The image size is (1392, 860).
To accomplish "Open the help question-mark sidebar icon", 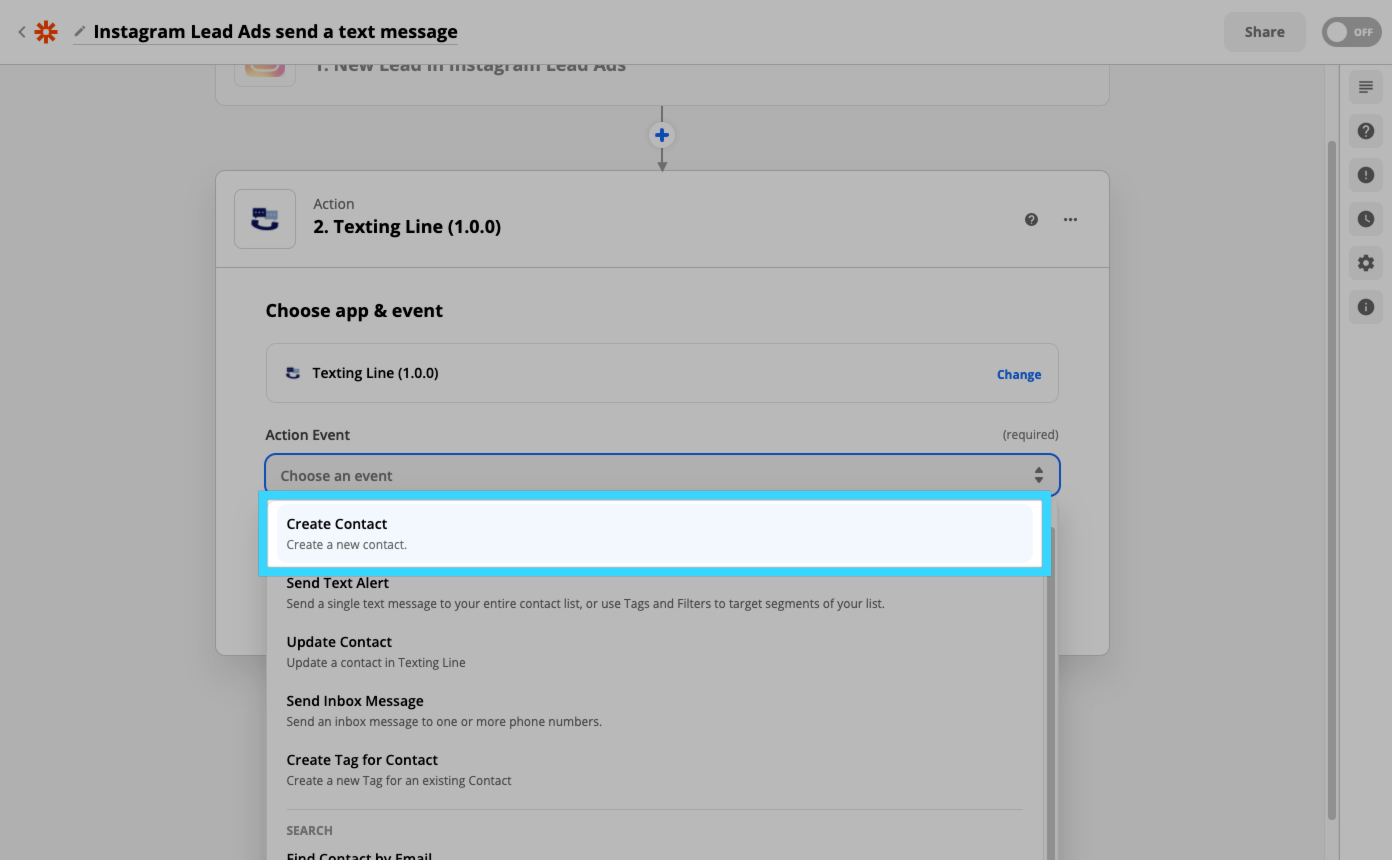I will (x=1365, y=131).
